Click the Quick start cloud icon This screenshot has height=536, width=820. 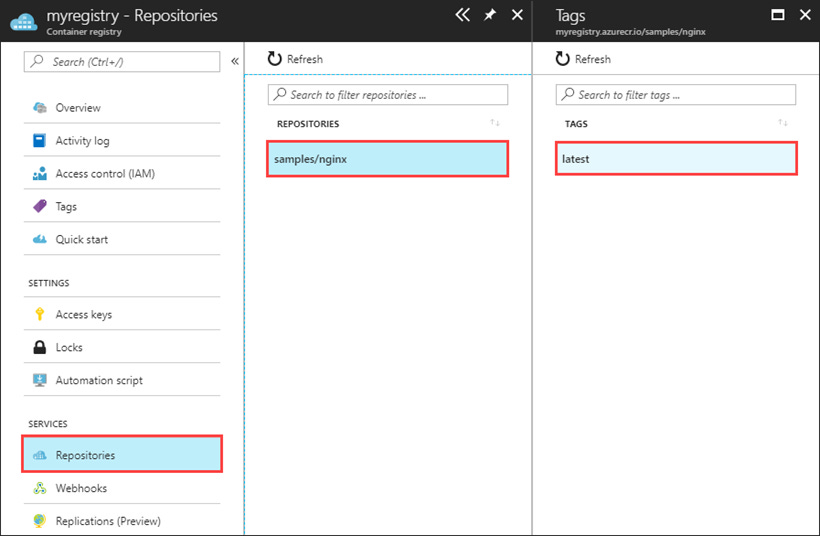click(x=40, y=240)
